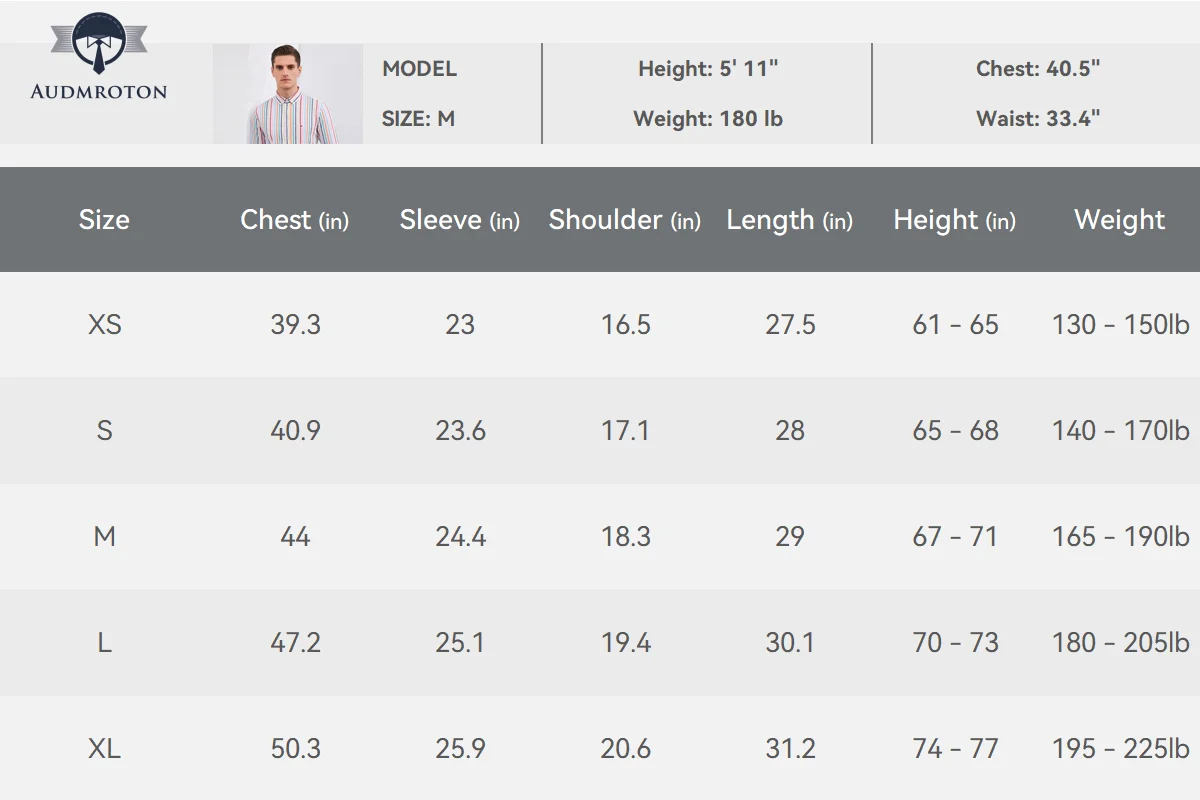Select the Size column header
Image resolution: width=1200 pixels, height=800 pixels.
(104, 220)
